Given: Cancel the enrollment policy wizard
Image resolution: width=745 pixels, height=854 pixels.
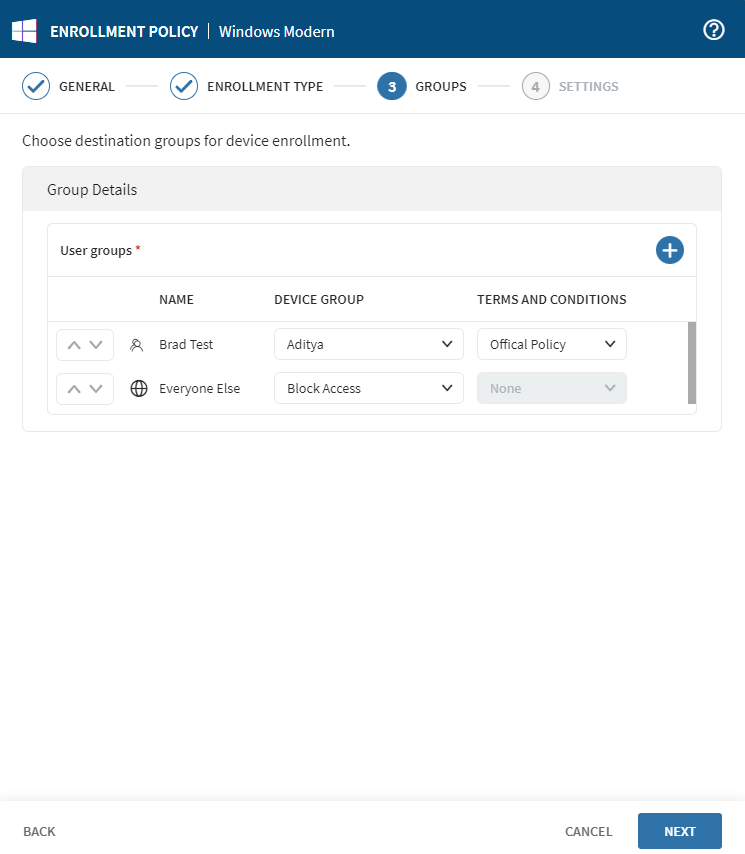Looking at the screenshot, I should [588, 832].
